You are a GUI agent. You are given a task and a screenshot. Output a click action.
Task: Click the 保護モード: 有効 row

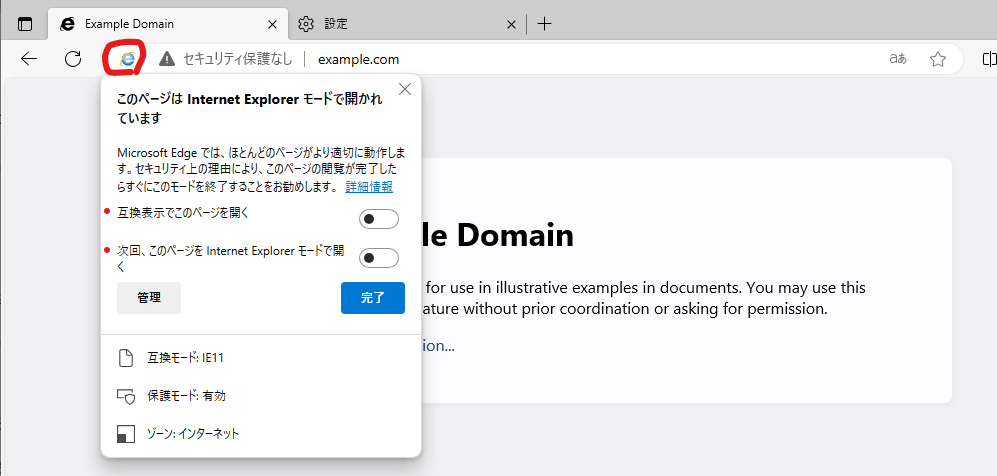(x=261, y=396)
